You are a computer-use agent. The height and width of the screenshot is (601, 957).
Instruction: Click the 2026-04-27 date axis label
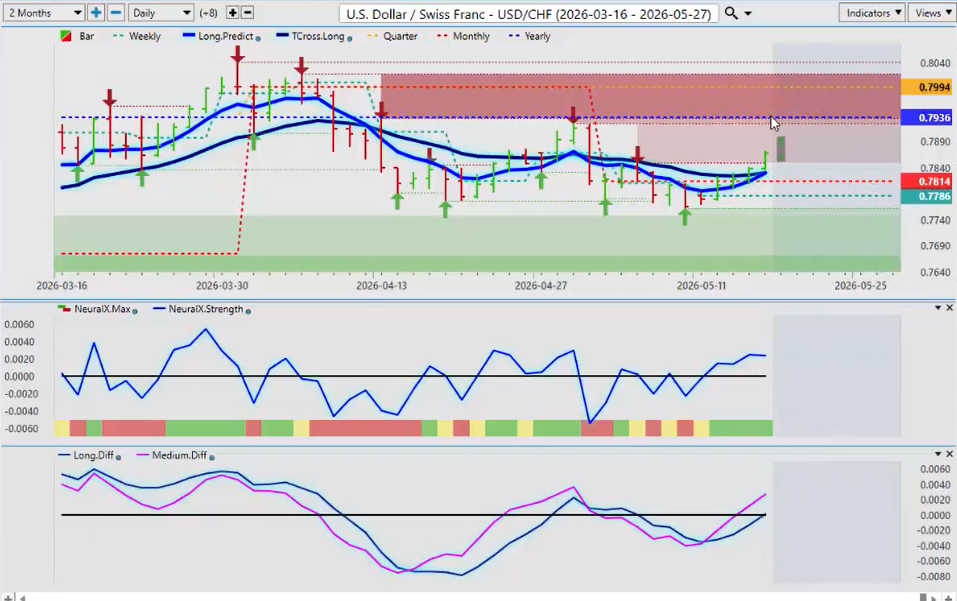540,286
